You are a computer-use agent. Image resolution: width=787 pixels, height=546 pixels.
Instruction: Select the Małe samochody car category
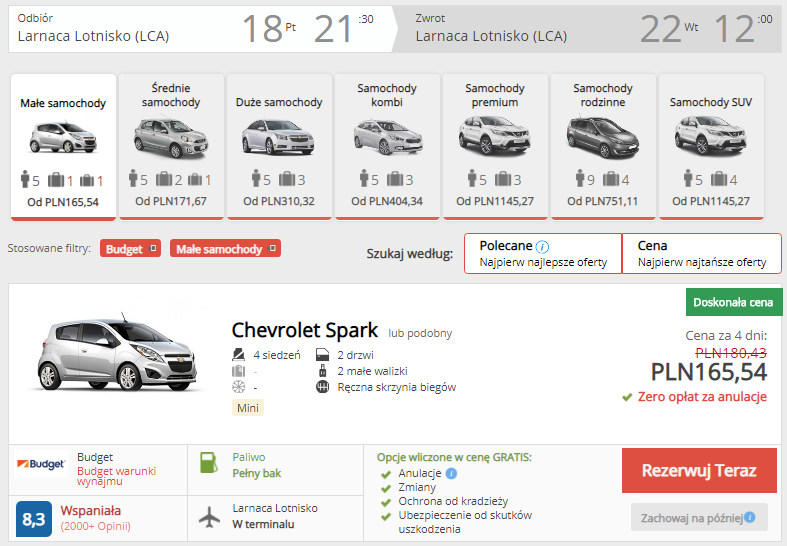click(63, 147)
